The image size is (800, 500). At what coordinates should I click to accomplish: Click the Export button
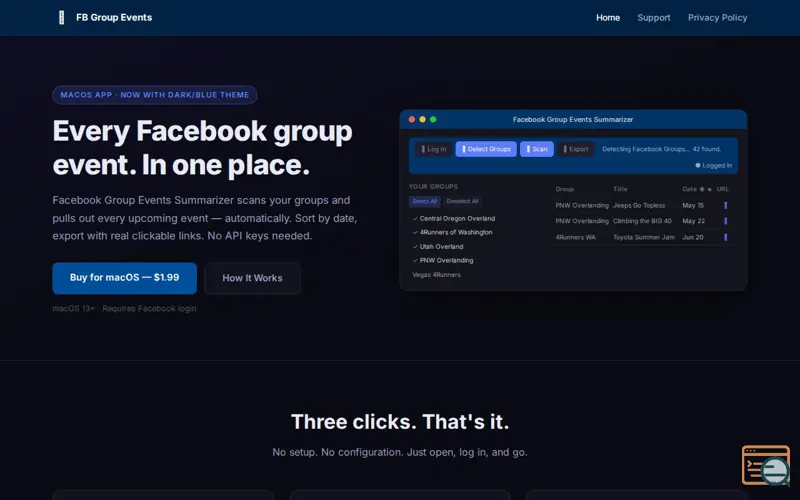576,149
